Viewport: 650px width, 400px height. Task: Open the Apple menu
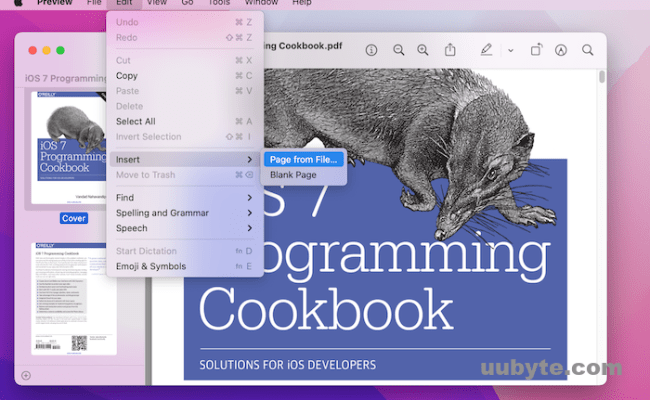point(18,2)
